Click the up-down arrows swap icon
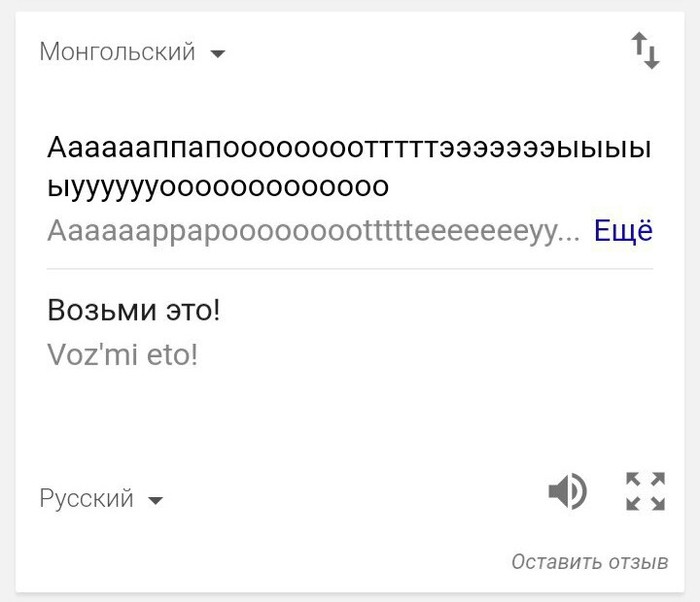Image resolution: width=700 pixels, height=602 pixels. coord(645,51)
